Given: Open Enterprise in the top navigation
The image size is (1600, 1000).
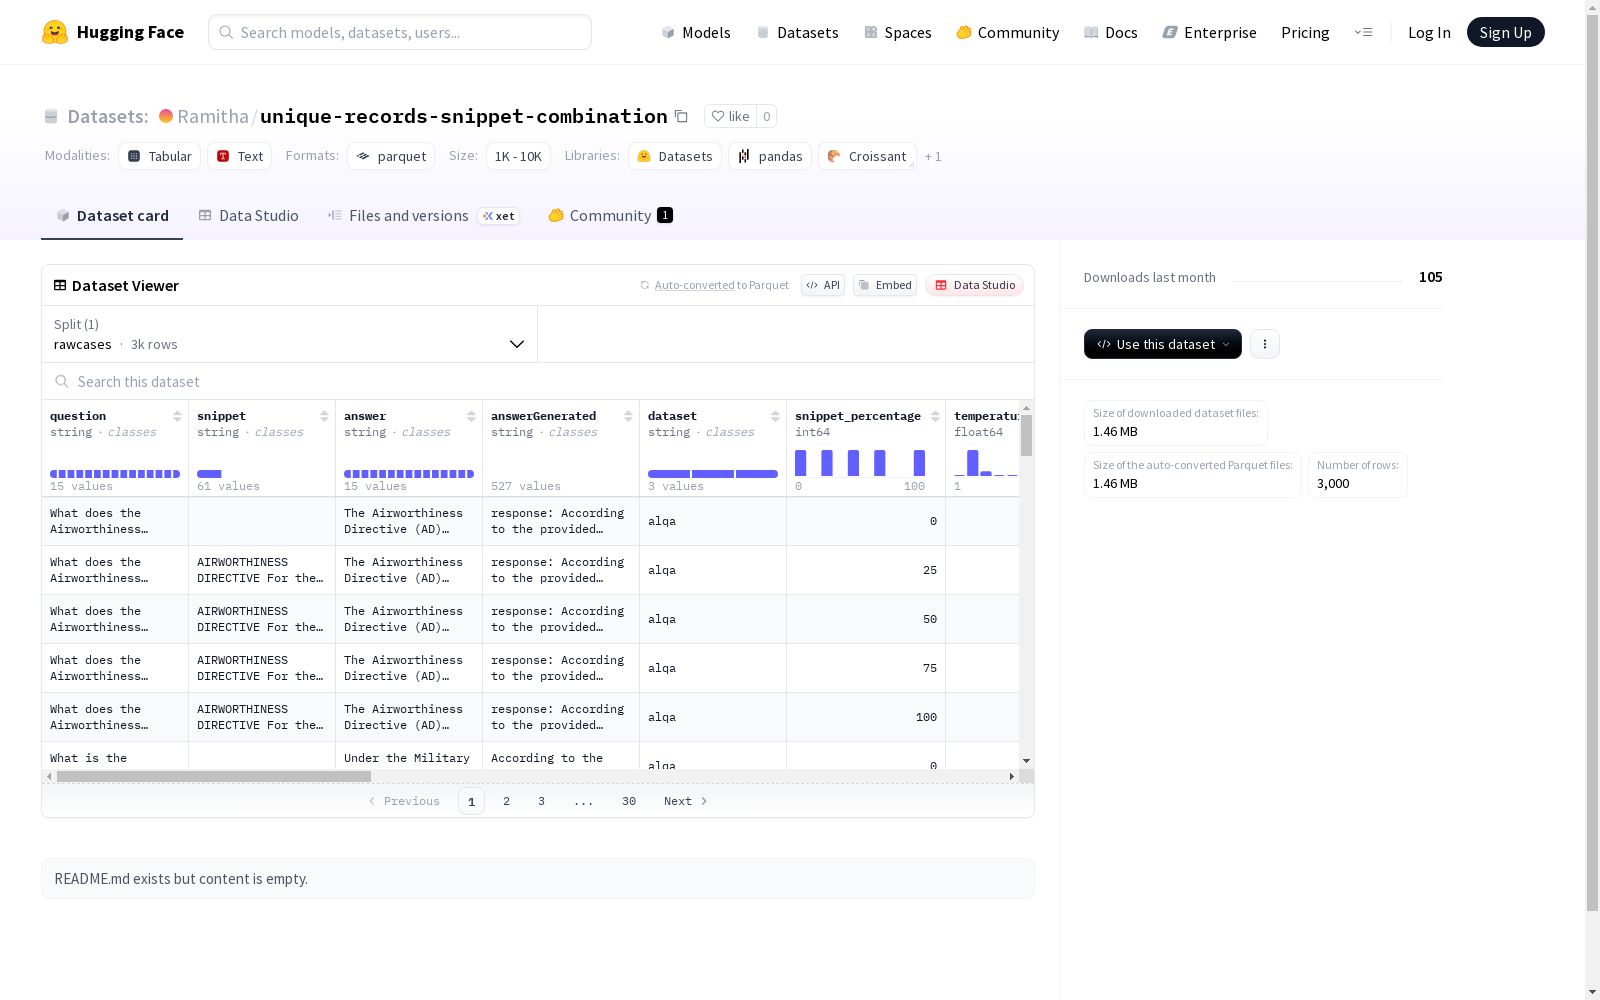Looking at the screenshot, I should click(1209, 32).
